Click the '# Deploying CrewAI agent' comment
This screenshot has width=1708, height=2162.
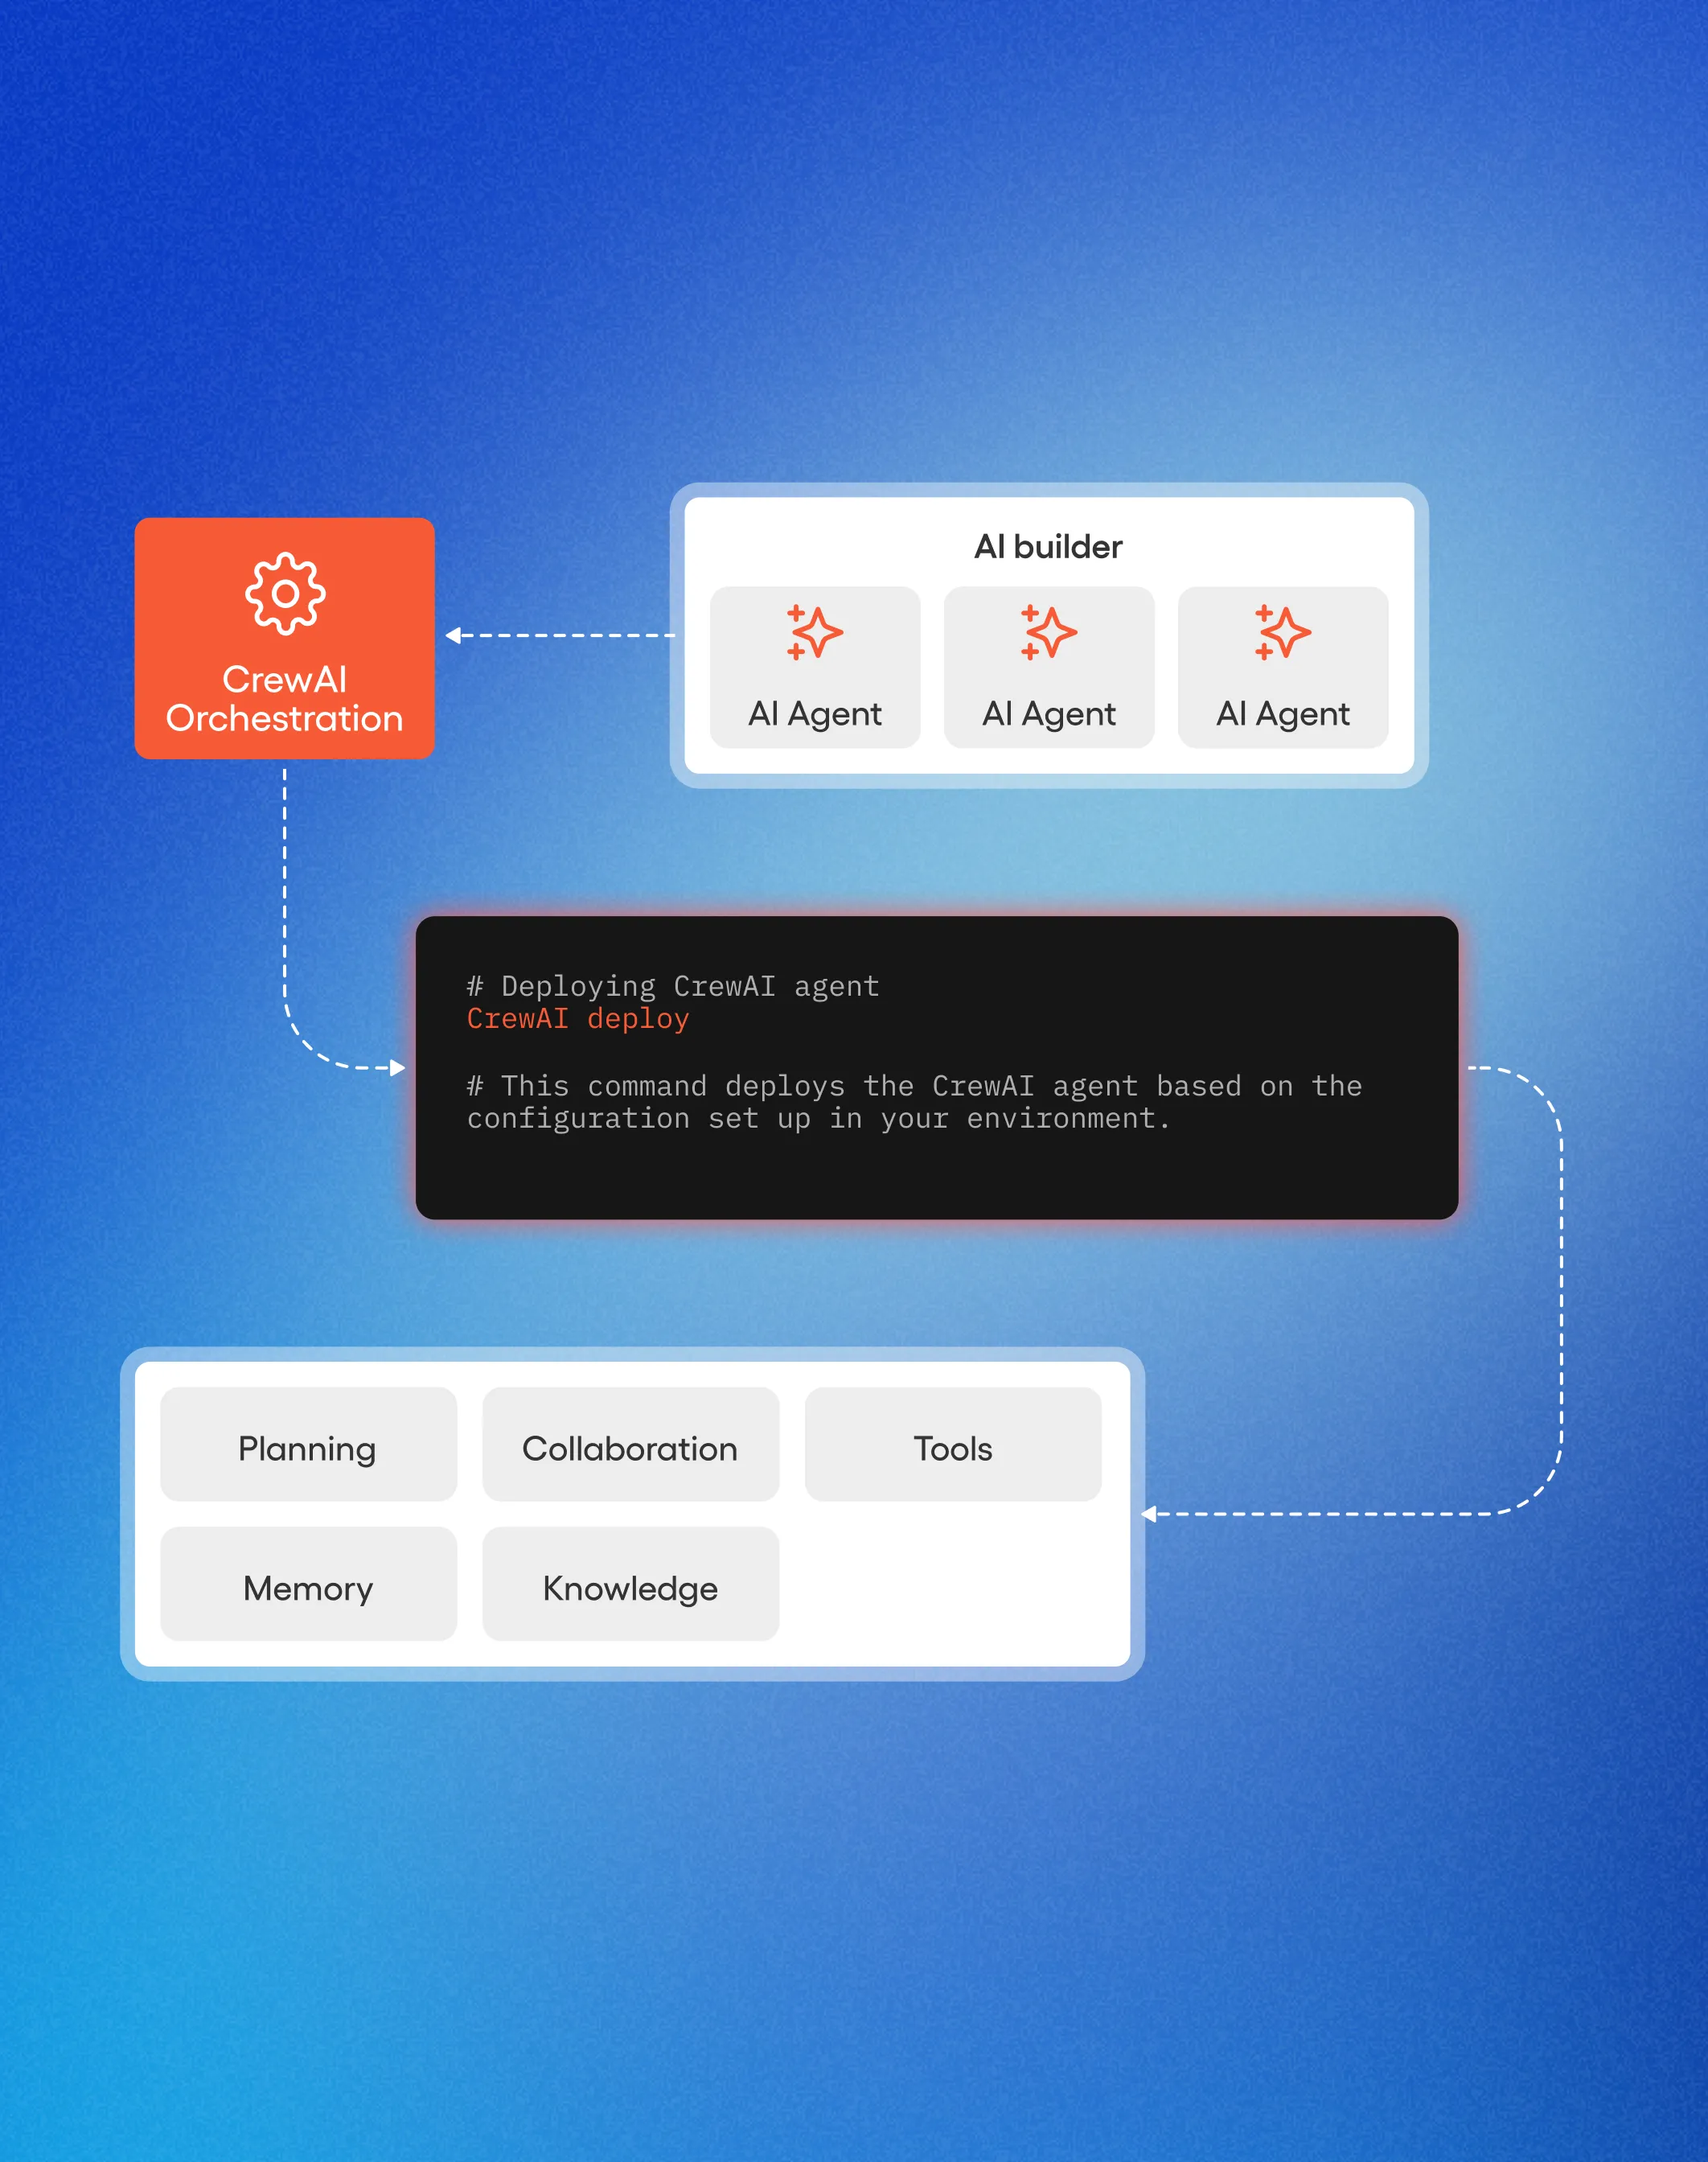[672, 986]
